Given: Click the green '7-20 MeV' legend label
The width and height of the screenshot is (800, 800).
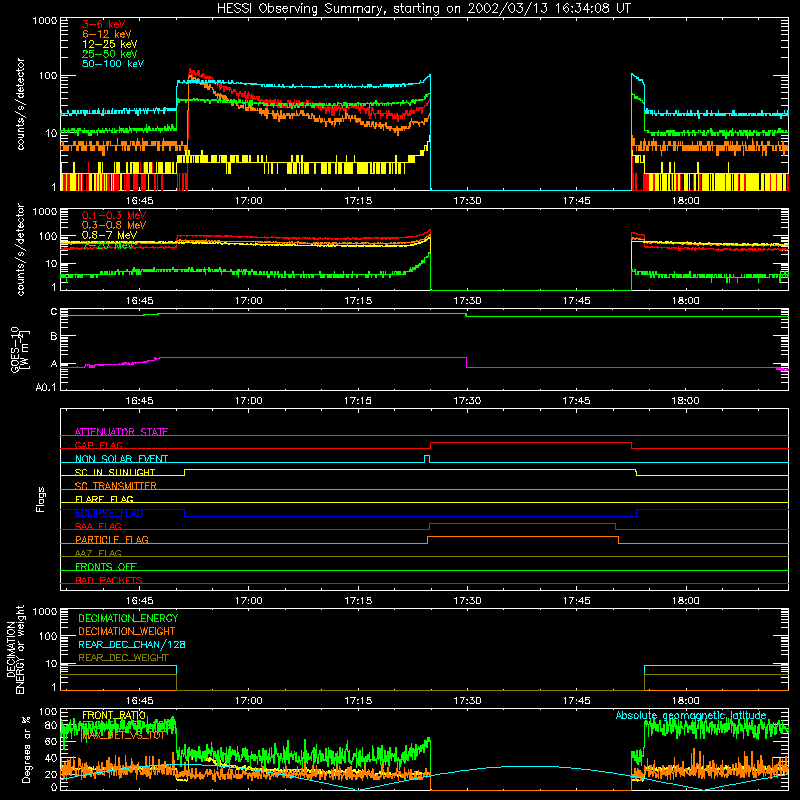Looking at the screenshot, I should pos(108,245).
